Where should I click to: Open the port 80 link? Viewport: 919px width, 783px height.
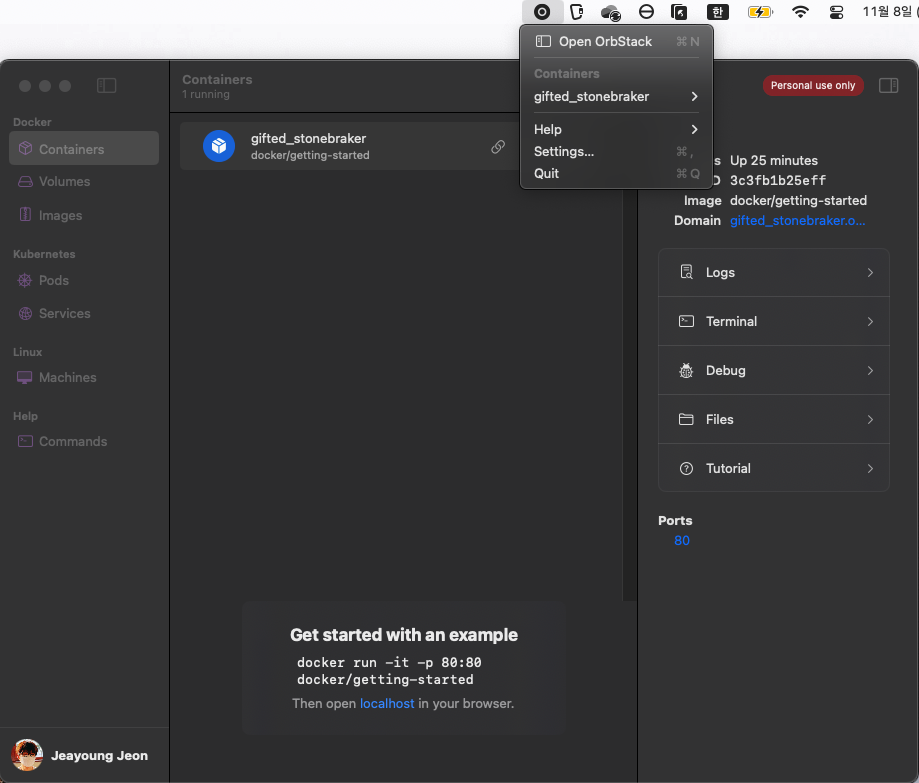click(x=682, y=540)
